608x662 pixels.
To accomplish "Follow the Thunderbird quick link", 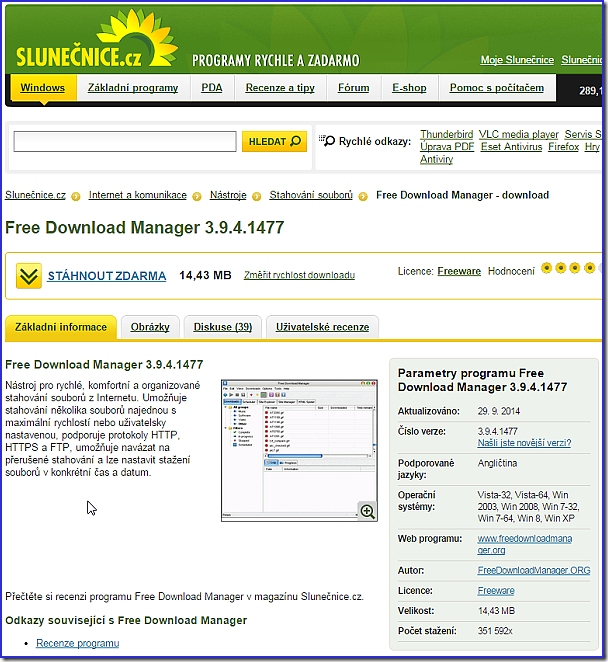I will 446,134.
